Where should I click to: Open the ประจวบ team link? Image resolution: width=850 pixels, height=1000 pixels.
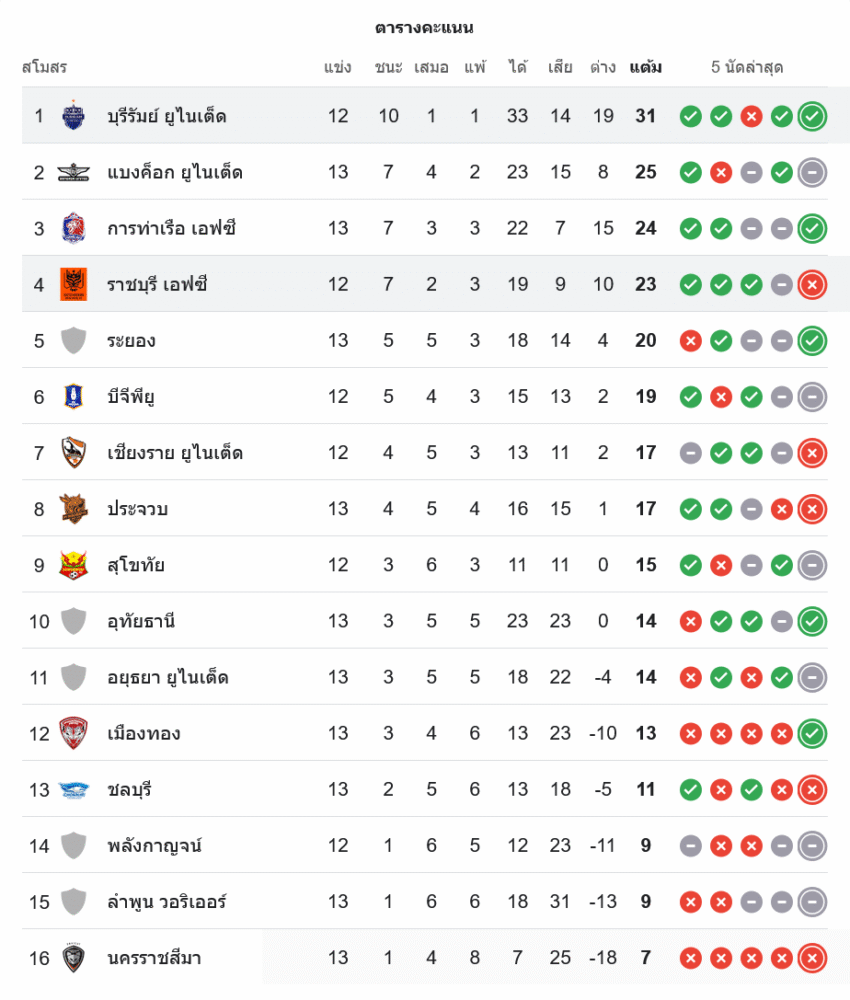click(x=137, y=509)
